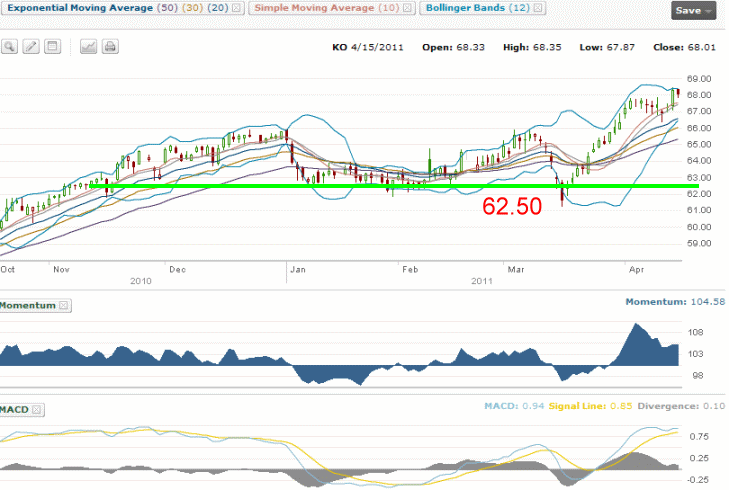Click the line chart type icon
Image resolution: width=729 pixels, height=490 pixels.
(88, 46)
